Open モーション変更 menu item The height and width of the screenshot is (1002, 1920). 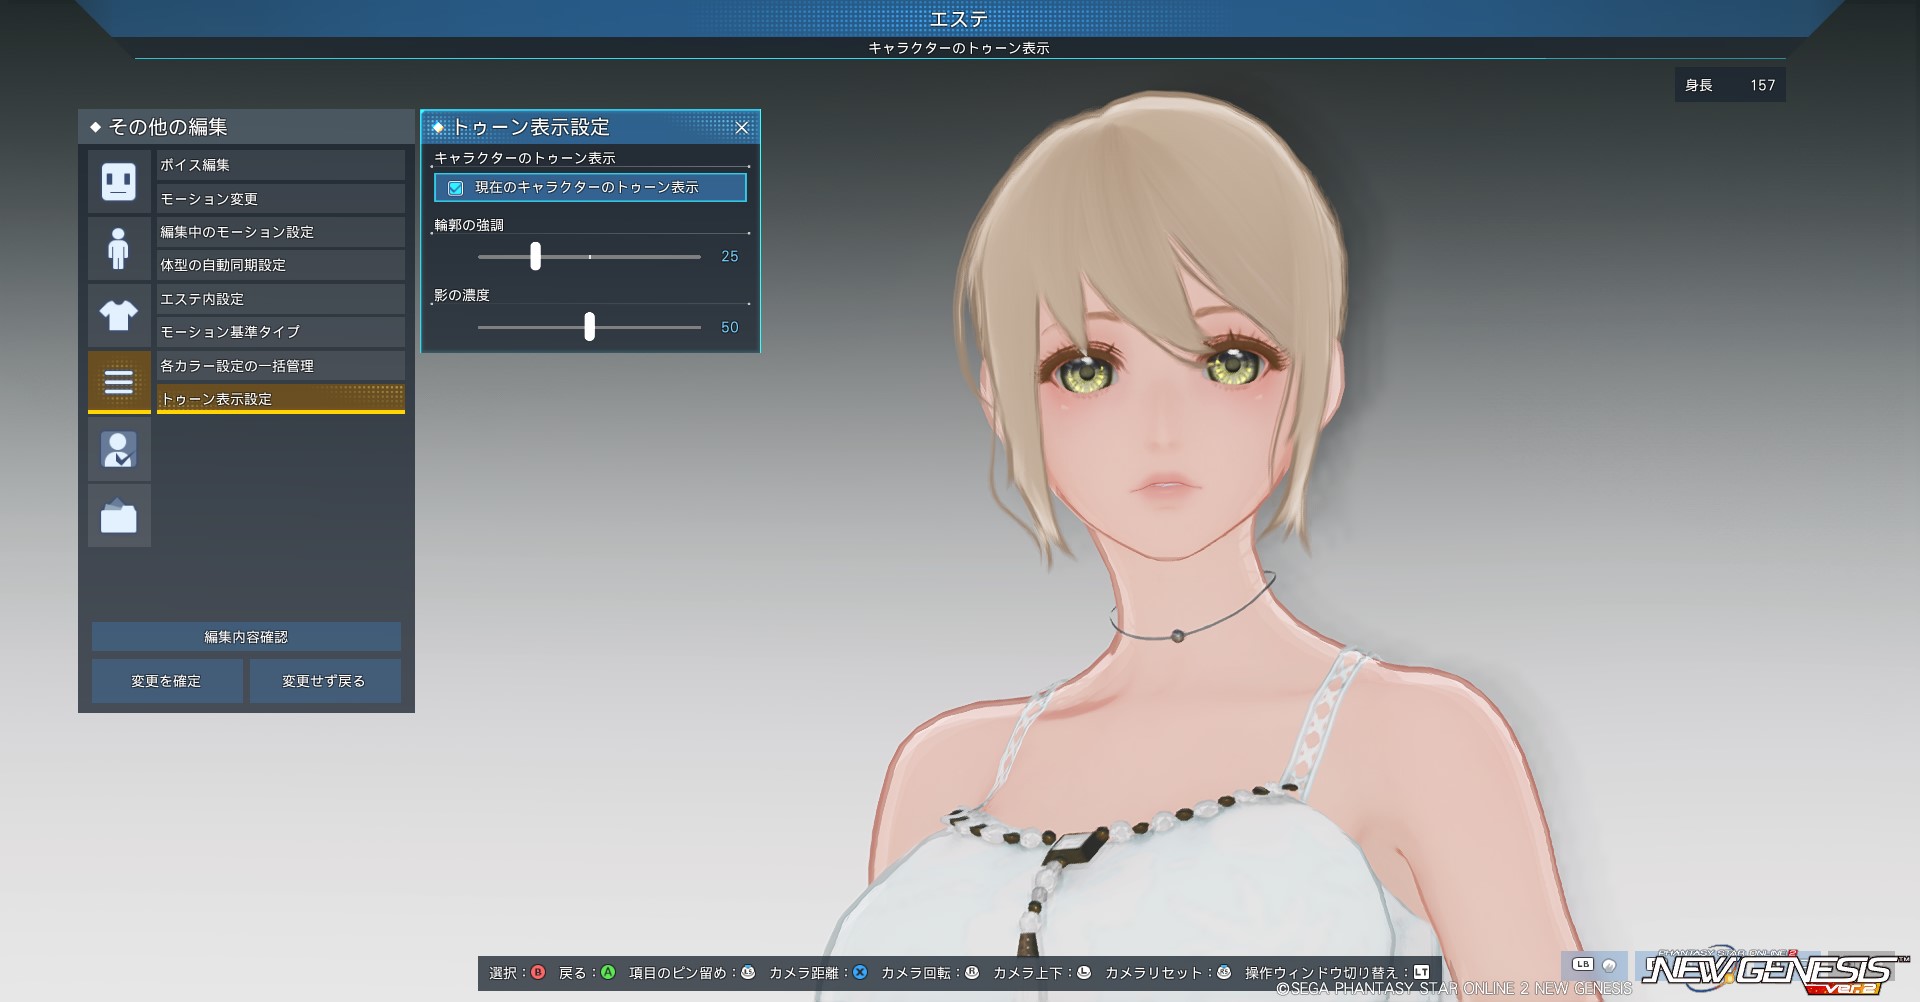point(281,198)
